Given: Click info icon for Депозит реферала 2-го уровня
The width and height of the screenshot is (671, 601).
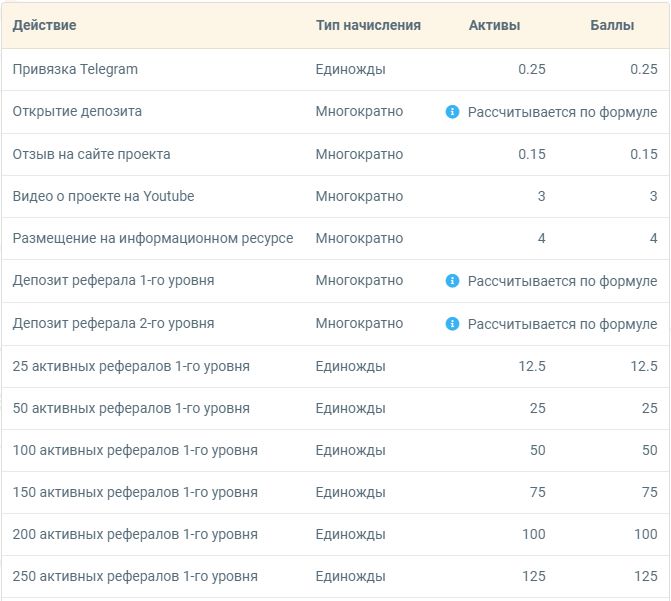Looking at the screenshot, I should tap(452, 324).
